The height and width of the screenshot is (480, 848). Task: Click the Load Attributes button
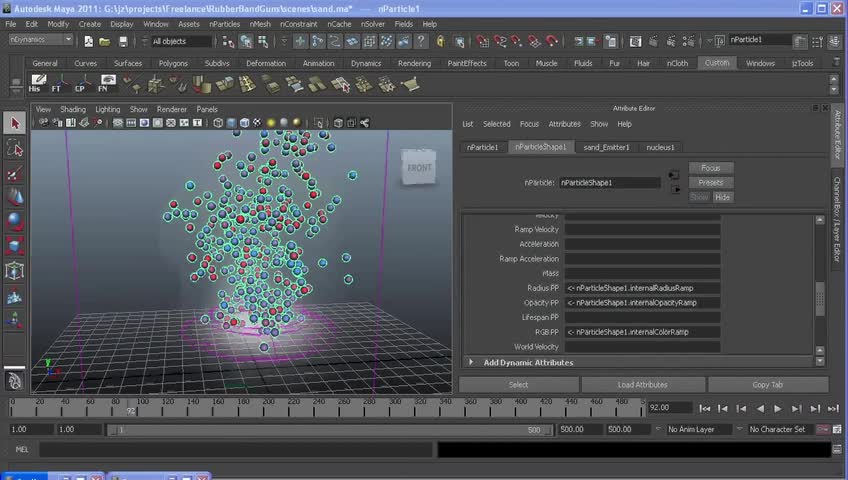(642, 384)
